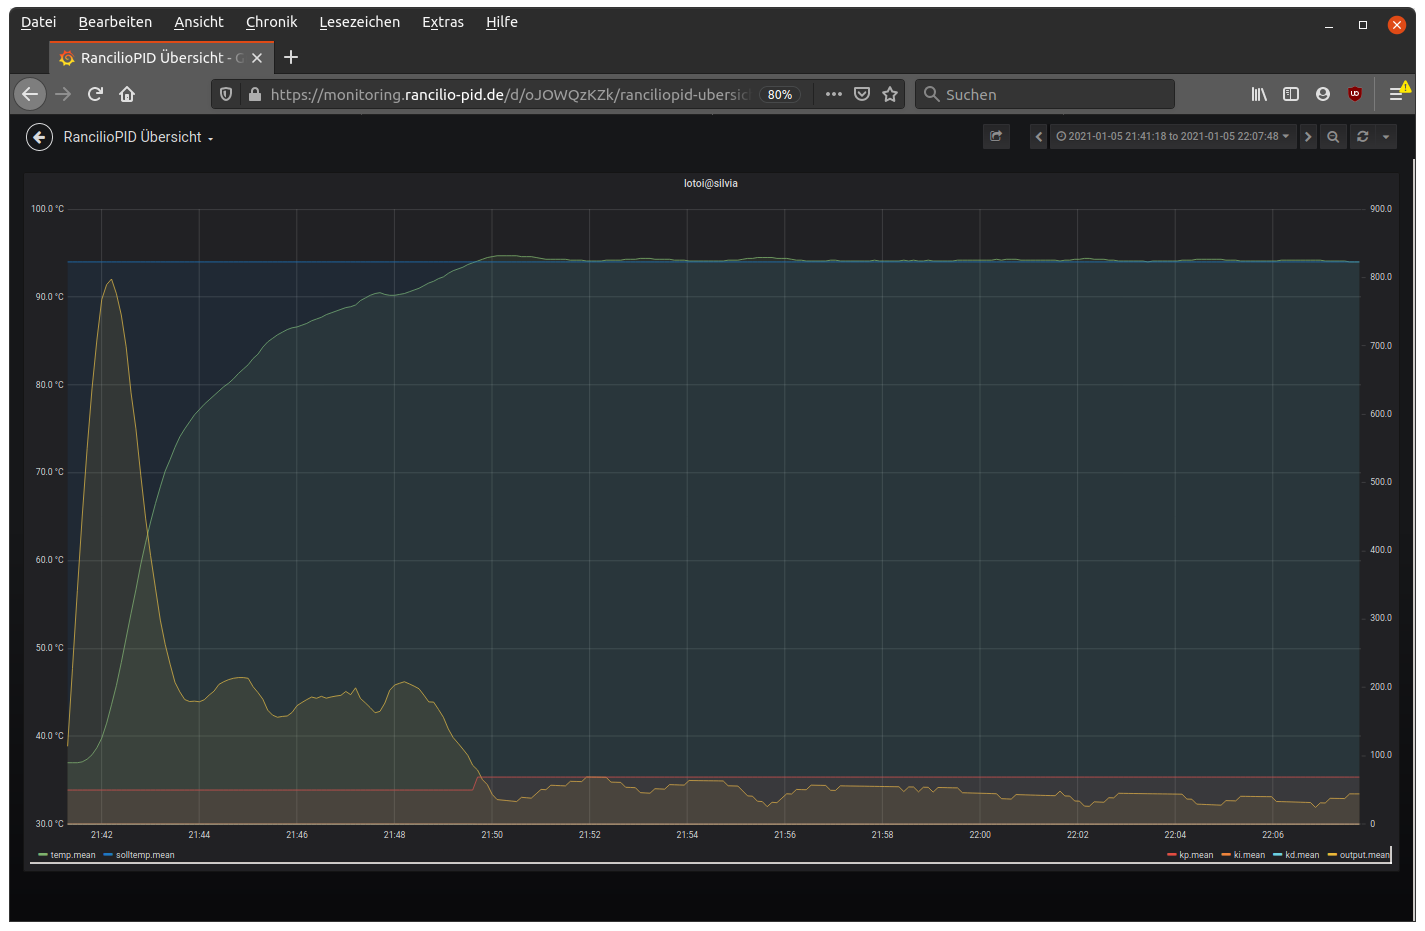Click the tracking protection shield icon
Viewport: 1425px width, 931px height.
[x=226, y=94]
